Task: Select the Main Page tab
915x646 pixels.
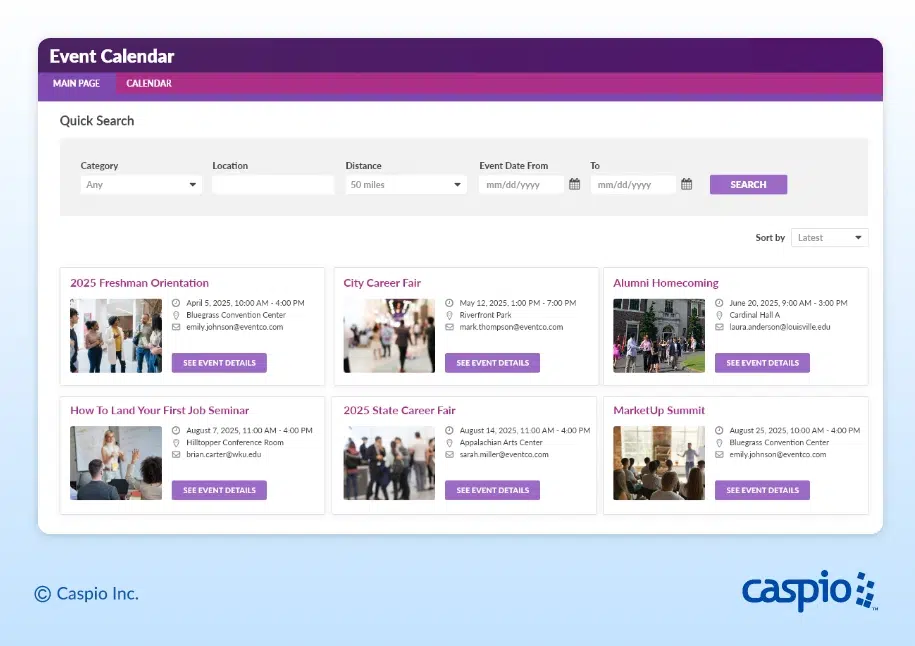Action: pos(76,84)
